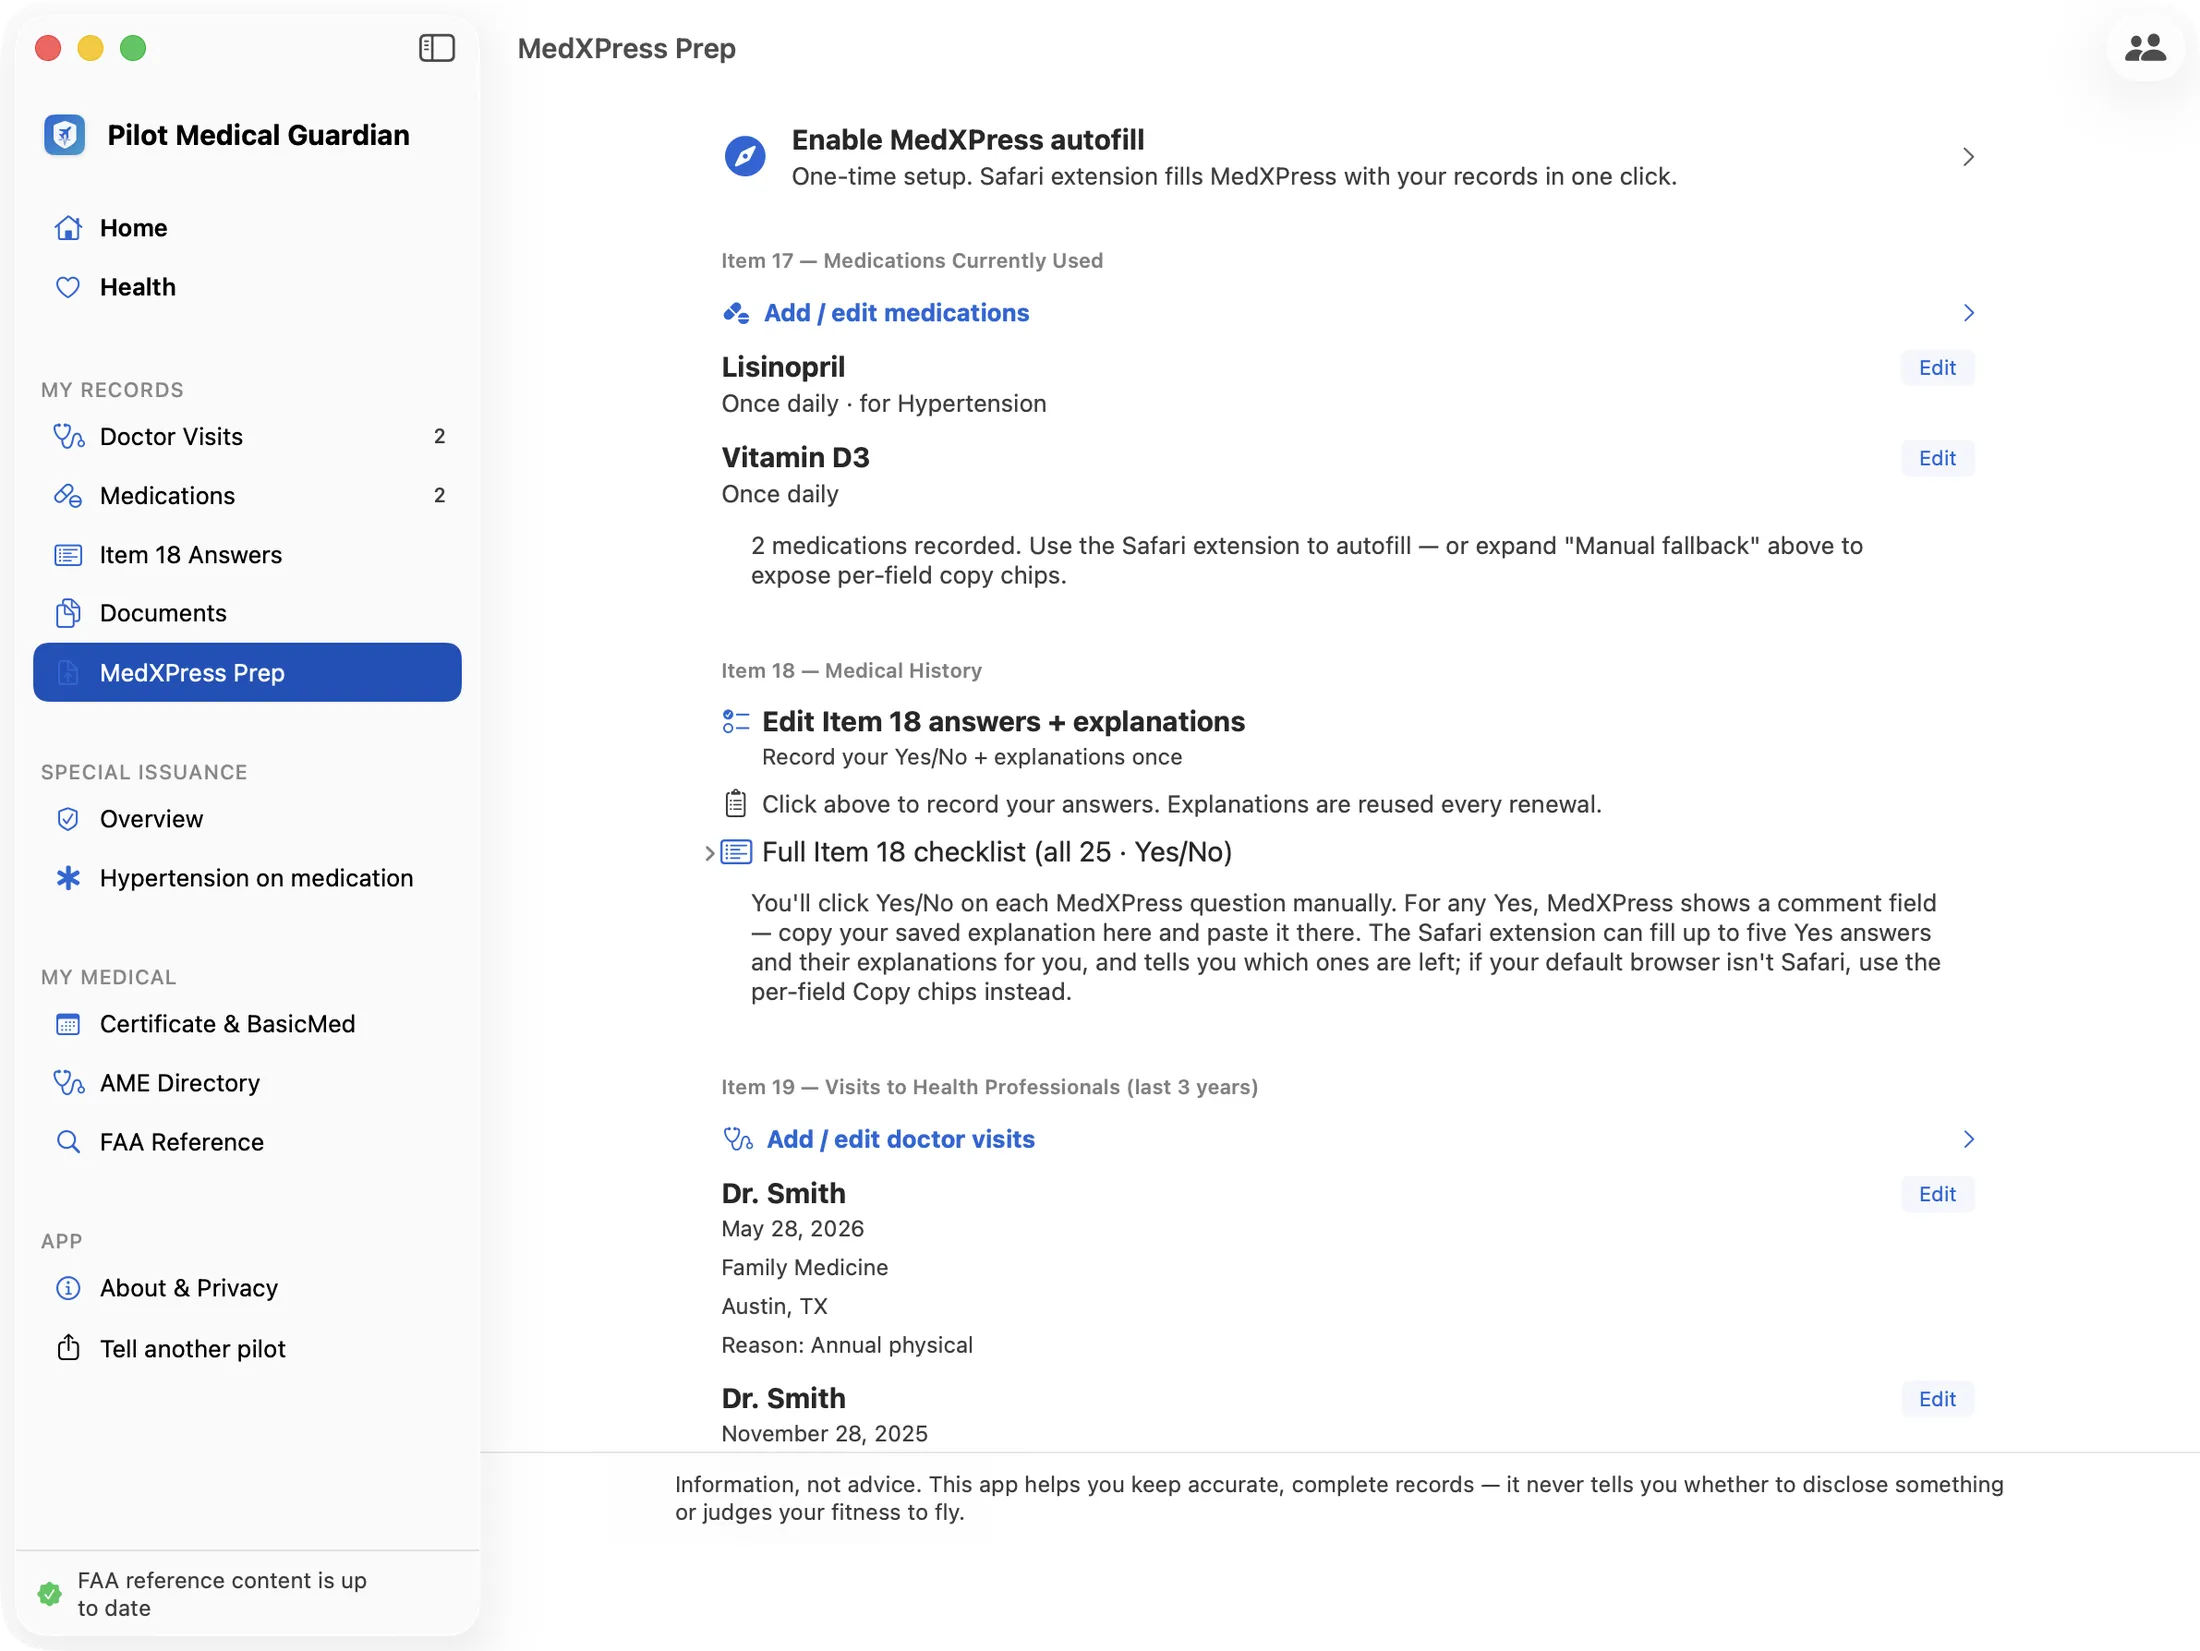The height and width of the screenshot is (1651, 2200).
Task: Open Special Issuance Overview
Action: tap(247, 819)
